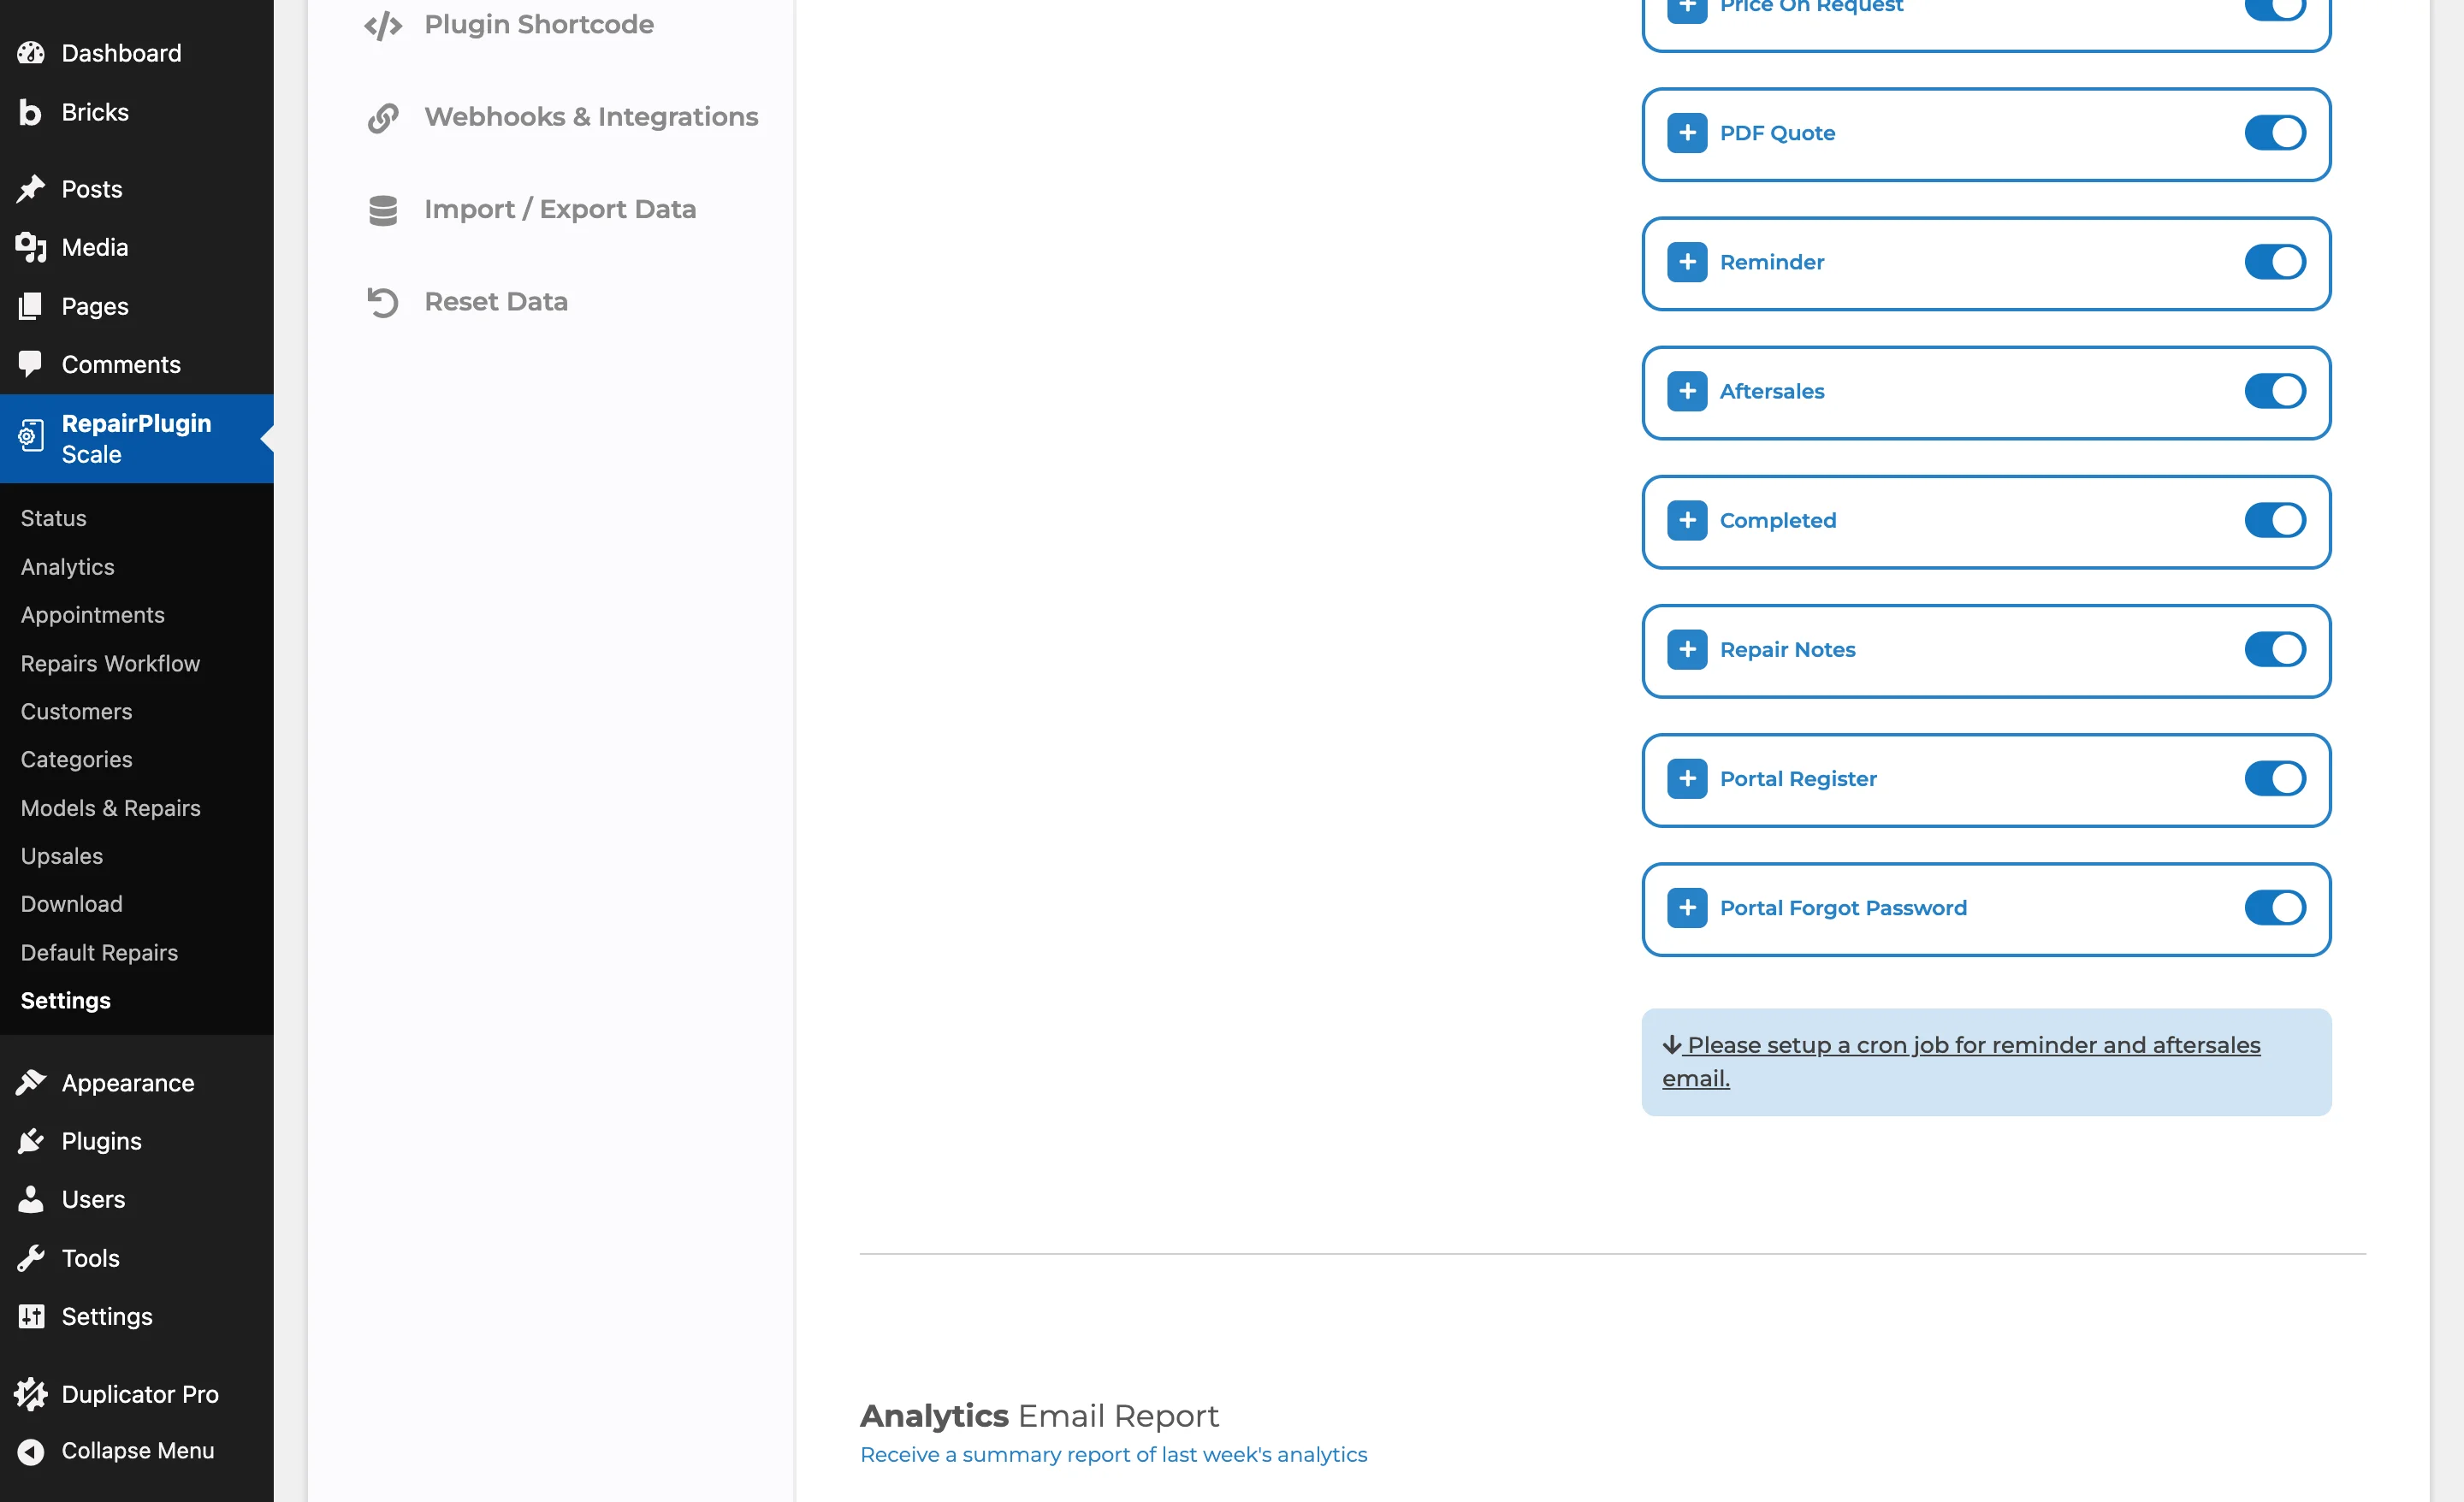Viewport: 2464px width, 1502px height.
Task: Open the Status submenu item
Action: click(x=54, y=518)
